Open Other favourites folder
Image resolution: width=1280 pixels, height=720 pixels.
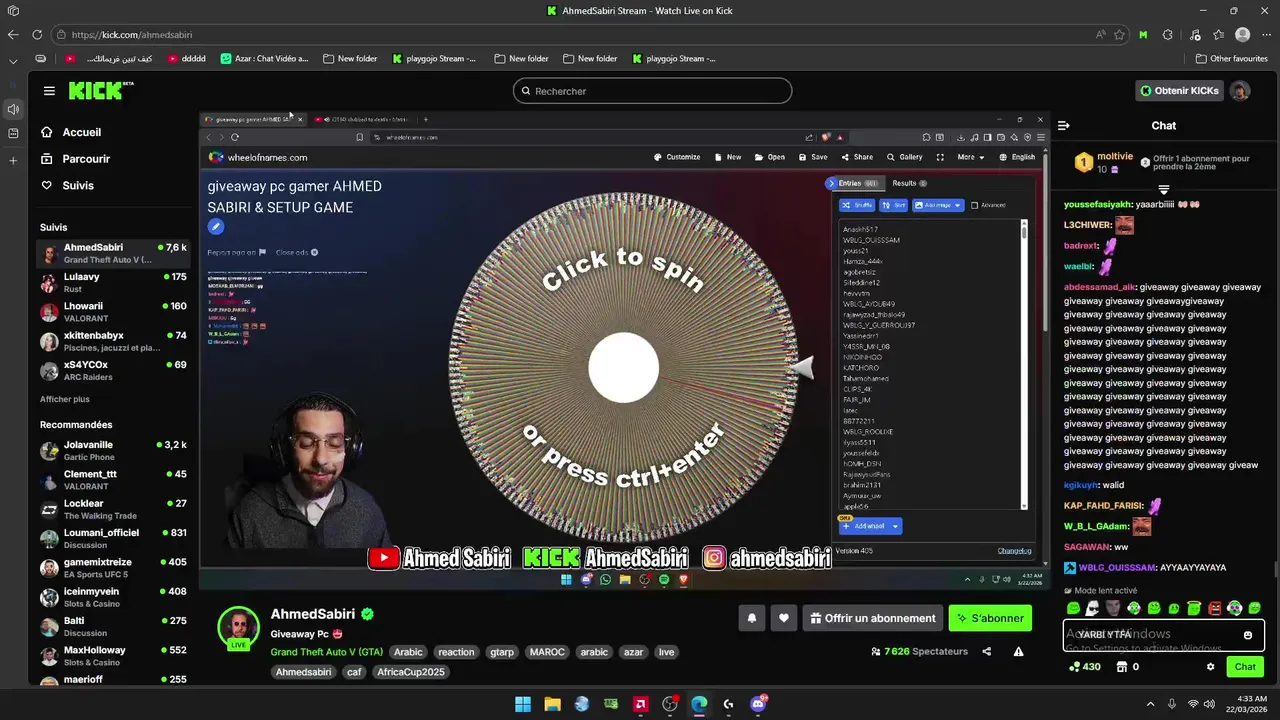pos(1232,59)
